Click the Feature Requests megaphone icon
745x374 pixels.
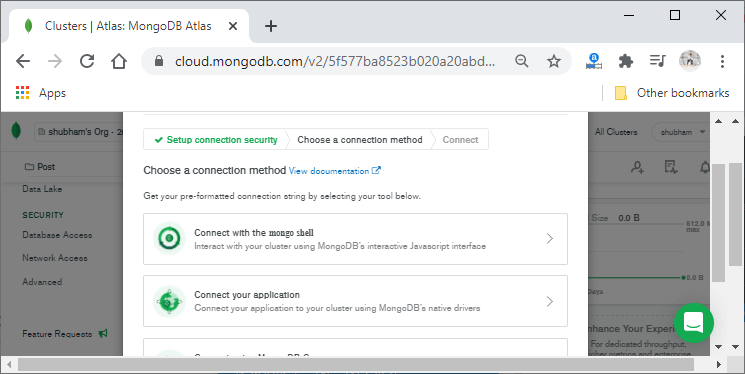tap(103, 334)
